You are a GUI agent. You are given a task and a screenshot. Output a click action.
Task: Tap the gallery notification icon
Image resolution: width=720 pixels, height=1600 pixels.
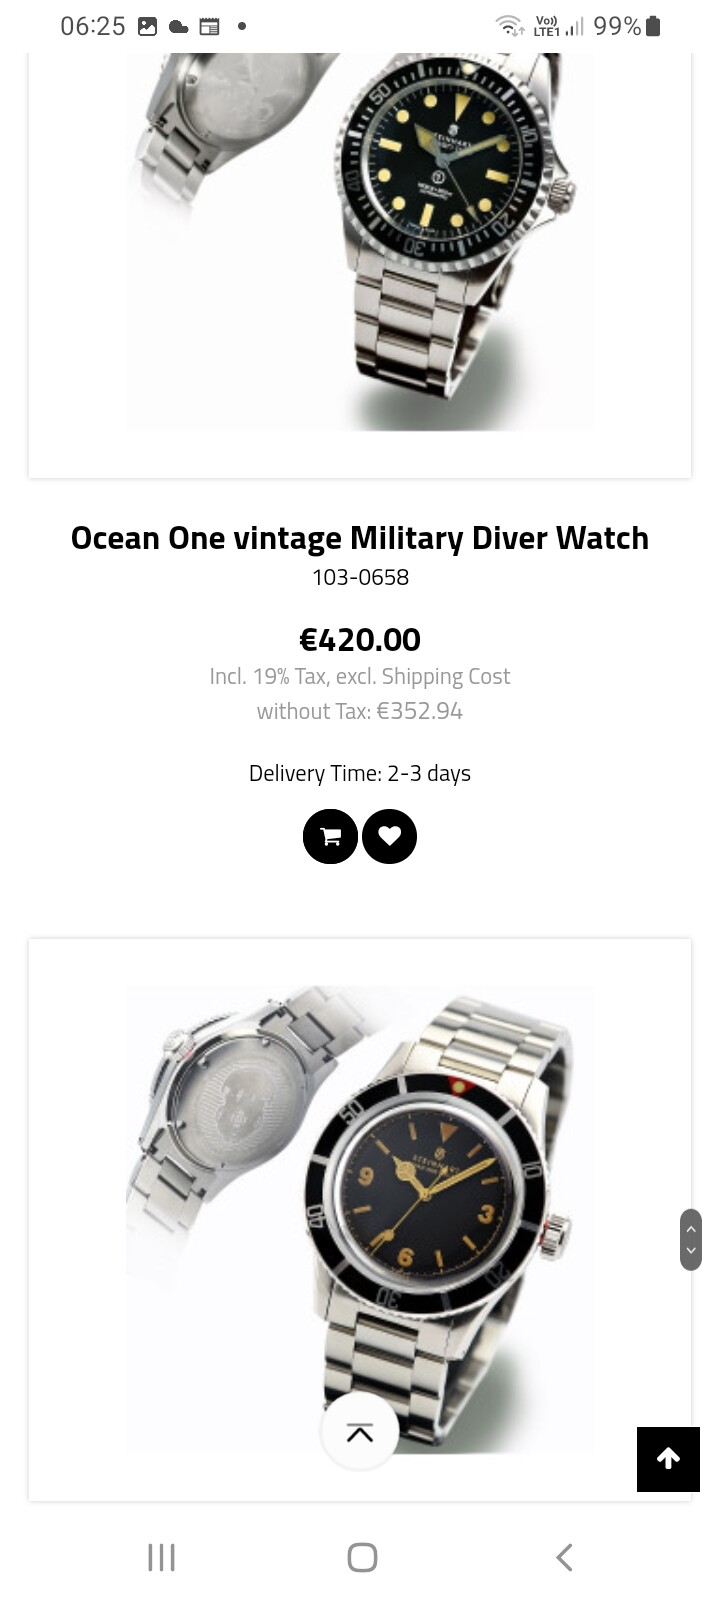coord(148,27)
